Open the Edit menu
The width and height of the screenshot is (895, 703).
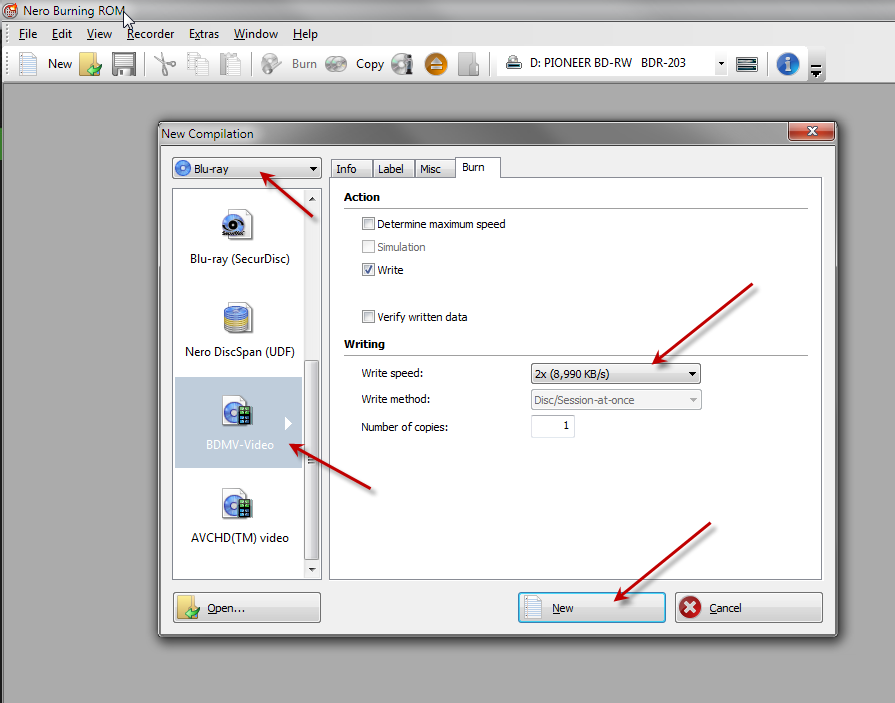pyautogui.click(x=62, y=34)
